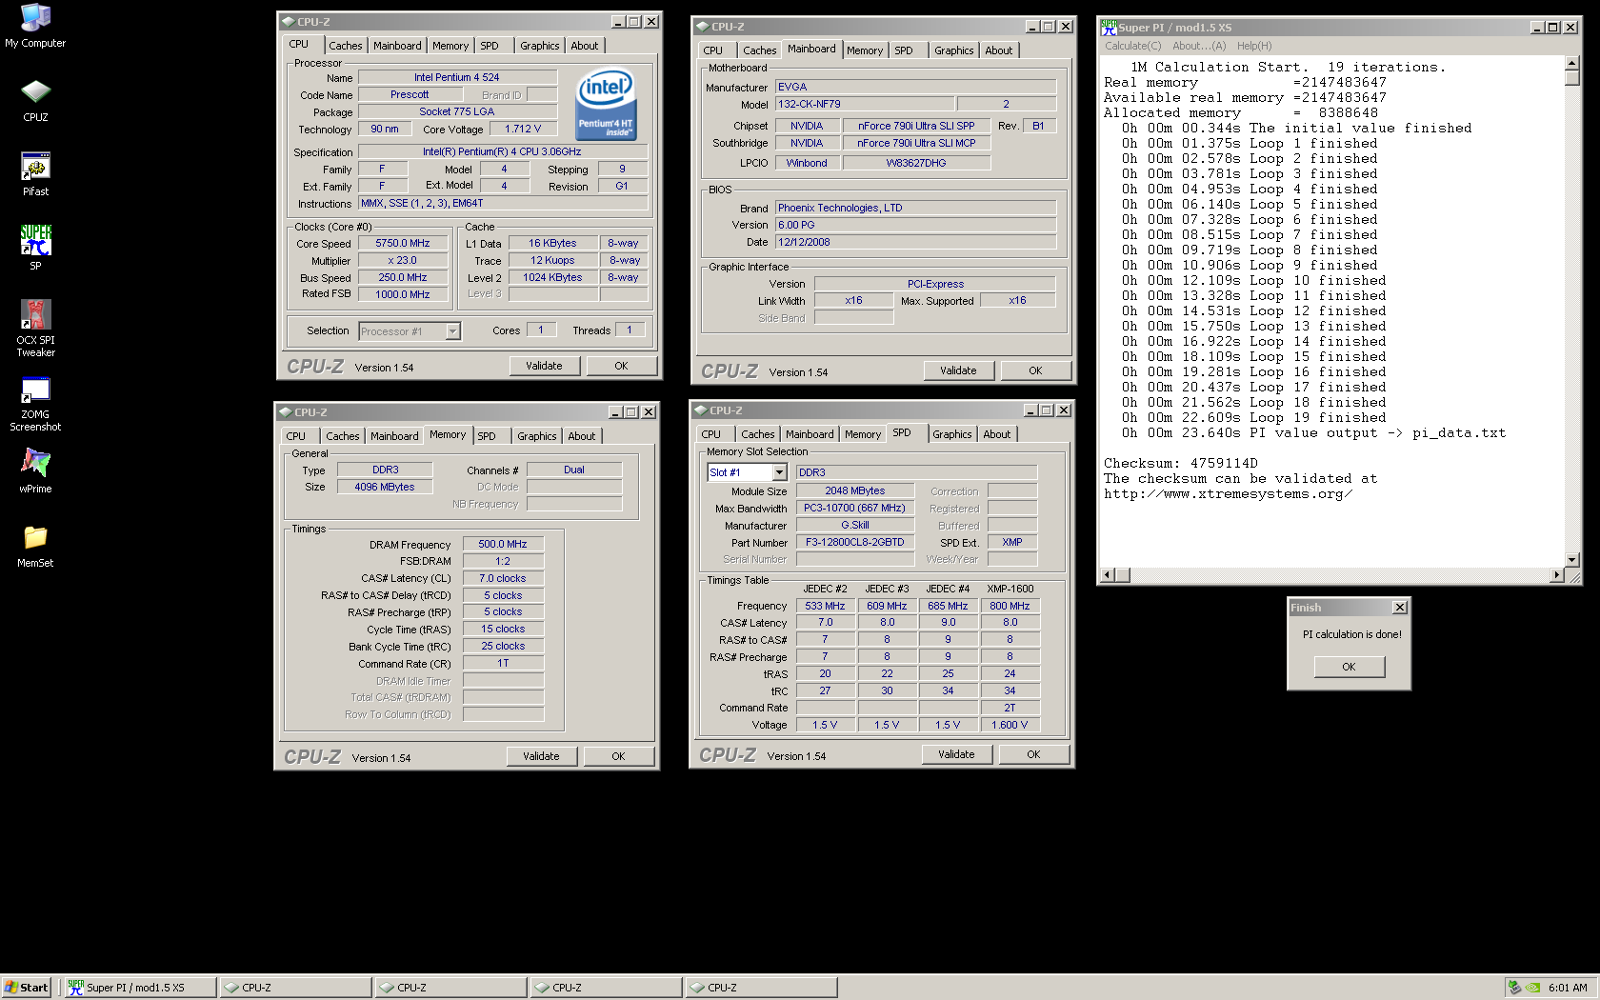Screen dimensions: 1600x1000
Task: Click the Rated FSB 1000.0 MHz value
Action: tap(402, 294)
